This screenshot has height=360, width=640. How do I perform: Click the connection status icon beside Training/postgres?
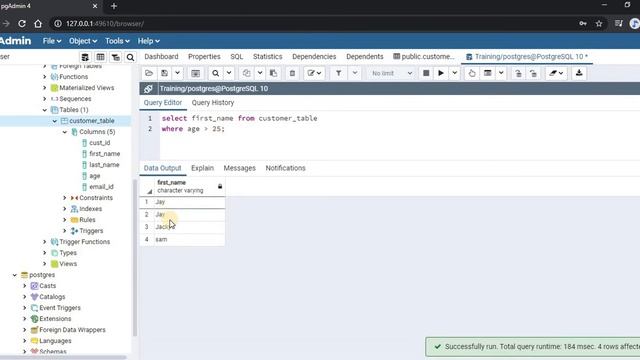click(148, 89)
